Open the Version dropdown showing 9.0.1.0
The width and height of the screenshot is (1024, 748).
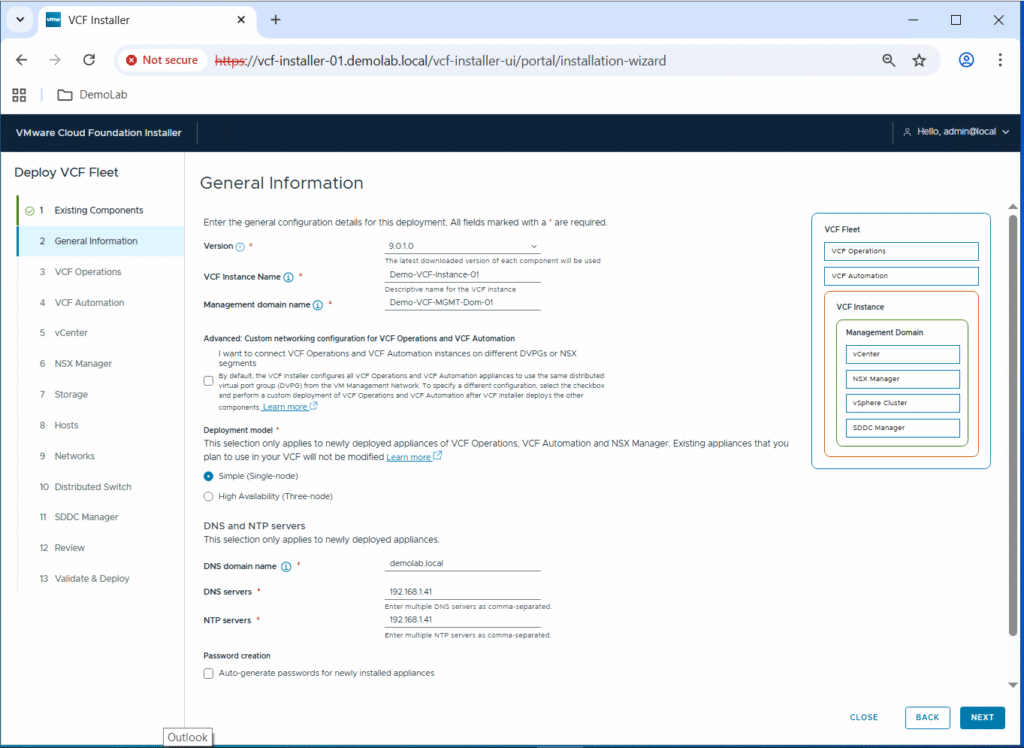coord(462,246)
